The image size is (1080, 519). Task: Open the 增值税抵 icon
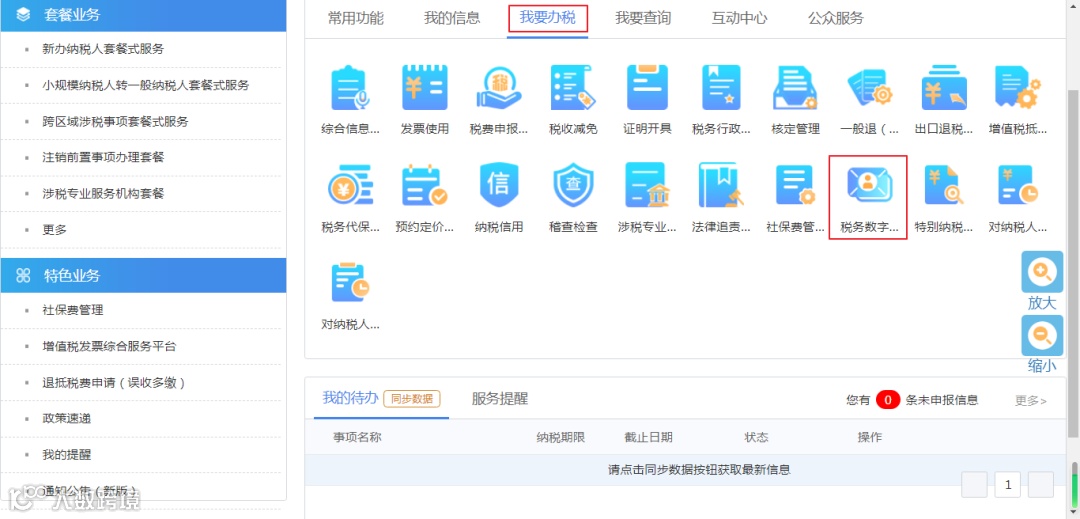[x=1017, y=88]
